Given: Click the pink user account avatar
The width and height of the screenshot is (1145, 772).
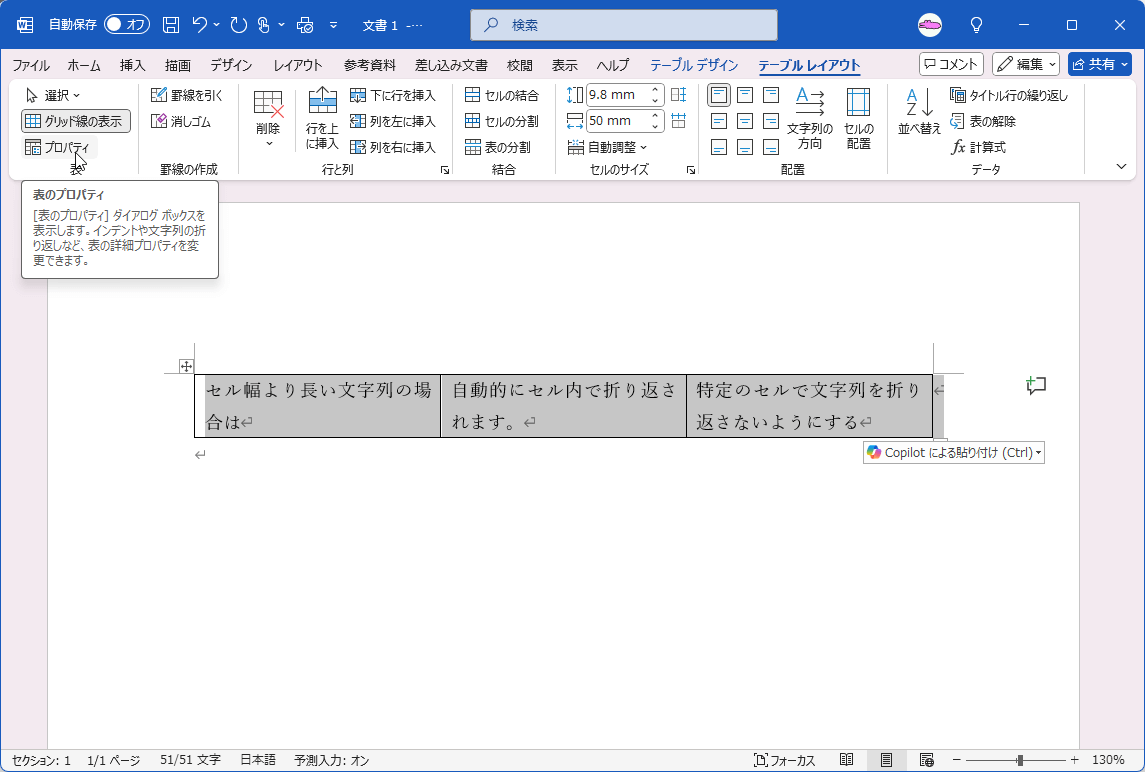Looking at the screenshot, I should [930, 25].
